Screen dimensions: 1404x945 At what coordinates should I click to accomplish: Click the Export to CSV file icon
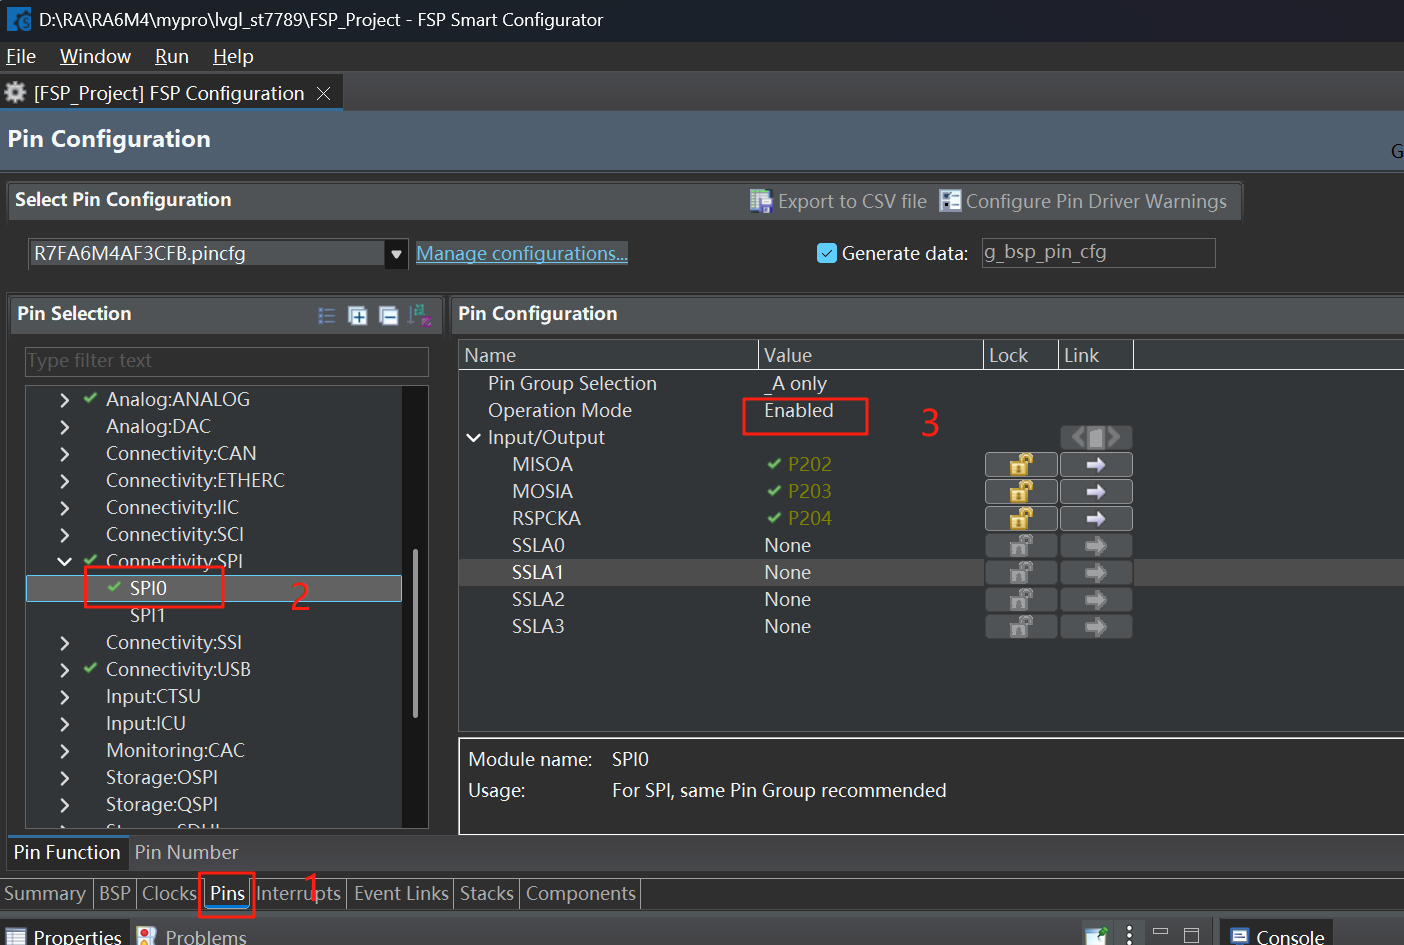click(761, 201)
